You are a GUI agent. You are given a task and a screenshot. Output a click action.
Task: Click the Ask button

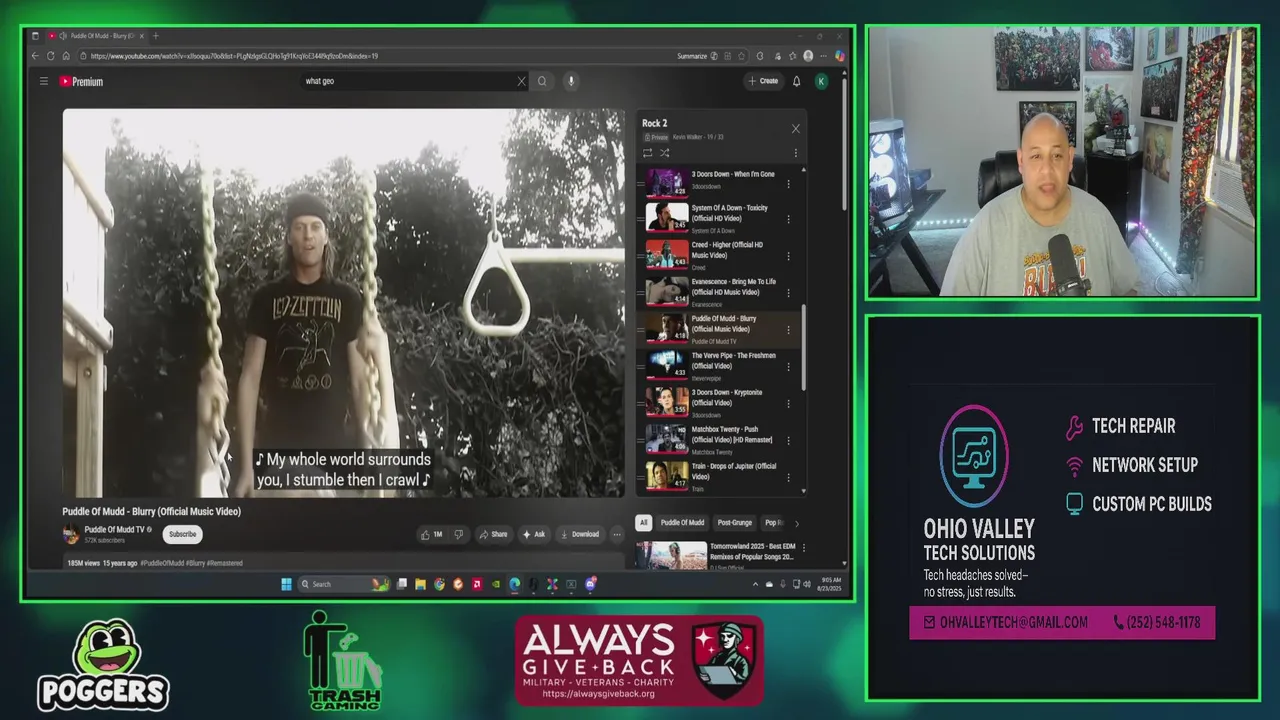coord(534,534)
